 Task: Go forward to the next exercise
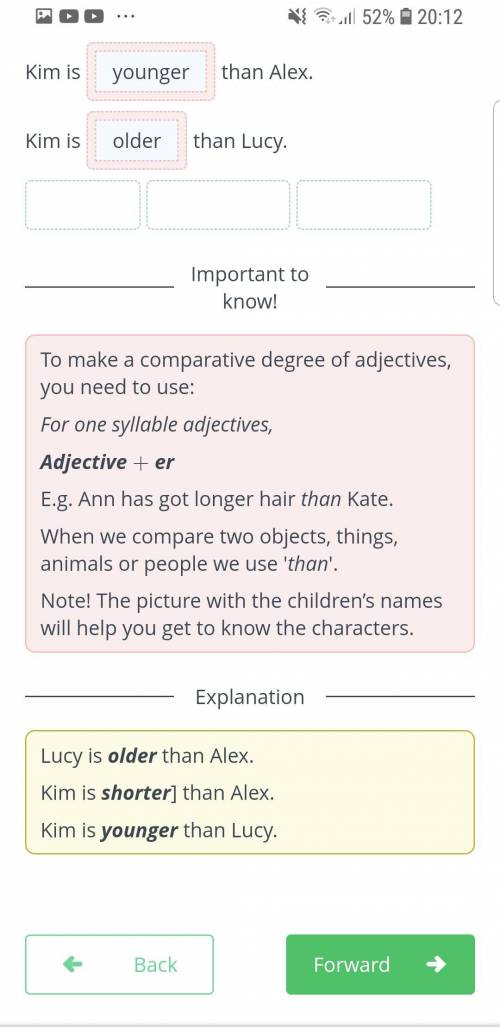pyautogui.click(x=380, y=964)
